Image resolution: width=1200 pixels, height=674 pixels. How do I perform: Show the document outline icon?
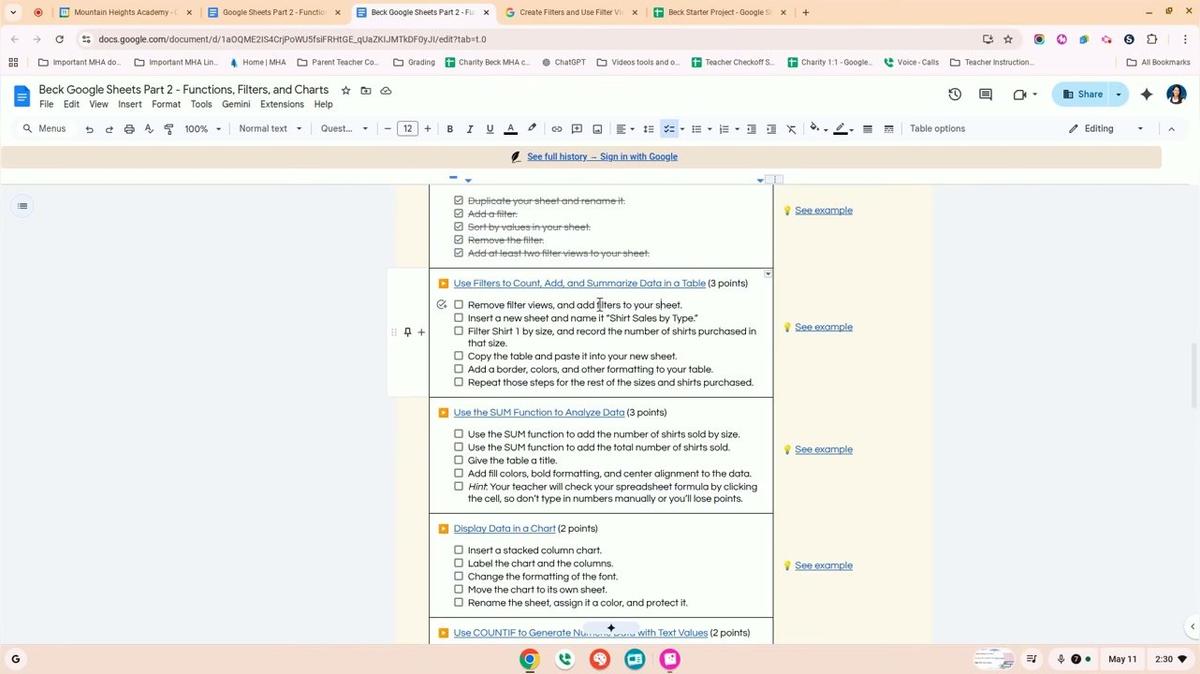[23, 206]
